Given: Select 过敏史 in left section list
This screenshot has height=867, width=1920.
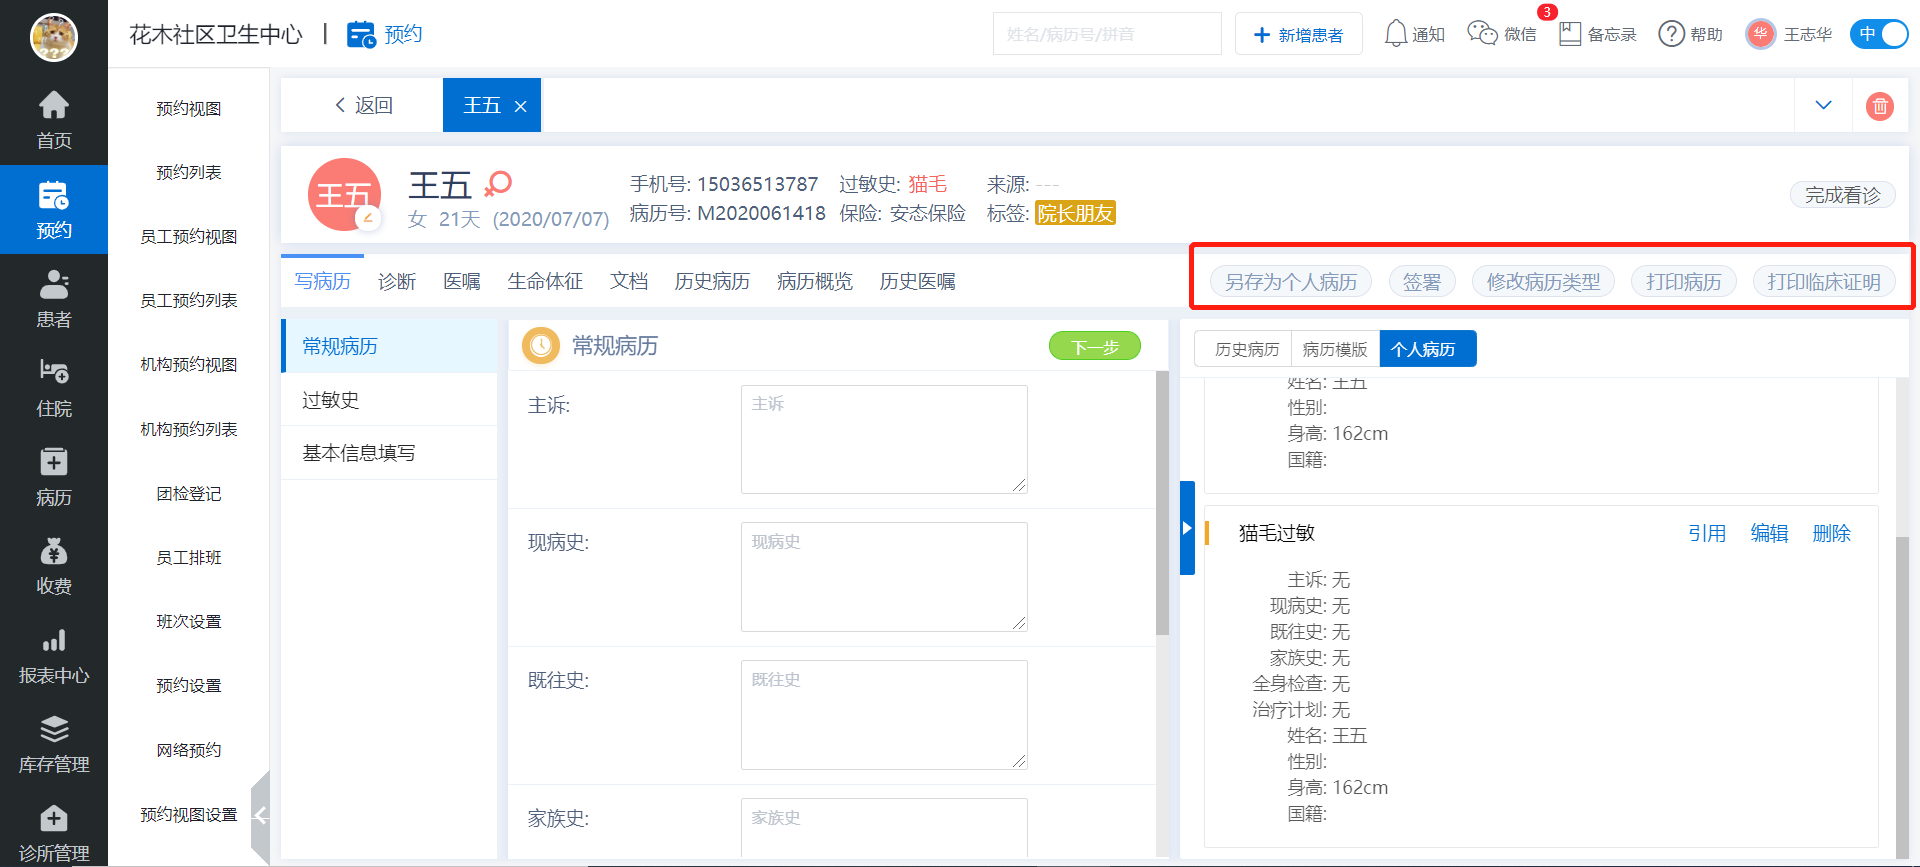Looking at the screenshot, I should [x=389, y=400].
